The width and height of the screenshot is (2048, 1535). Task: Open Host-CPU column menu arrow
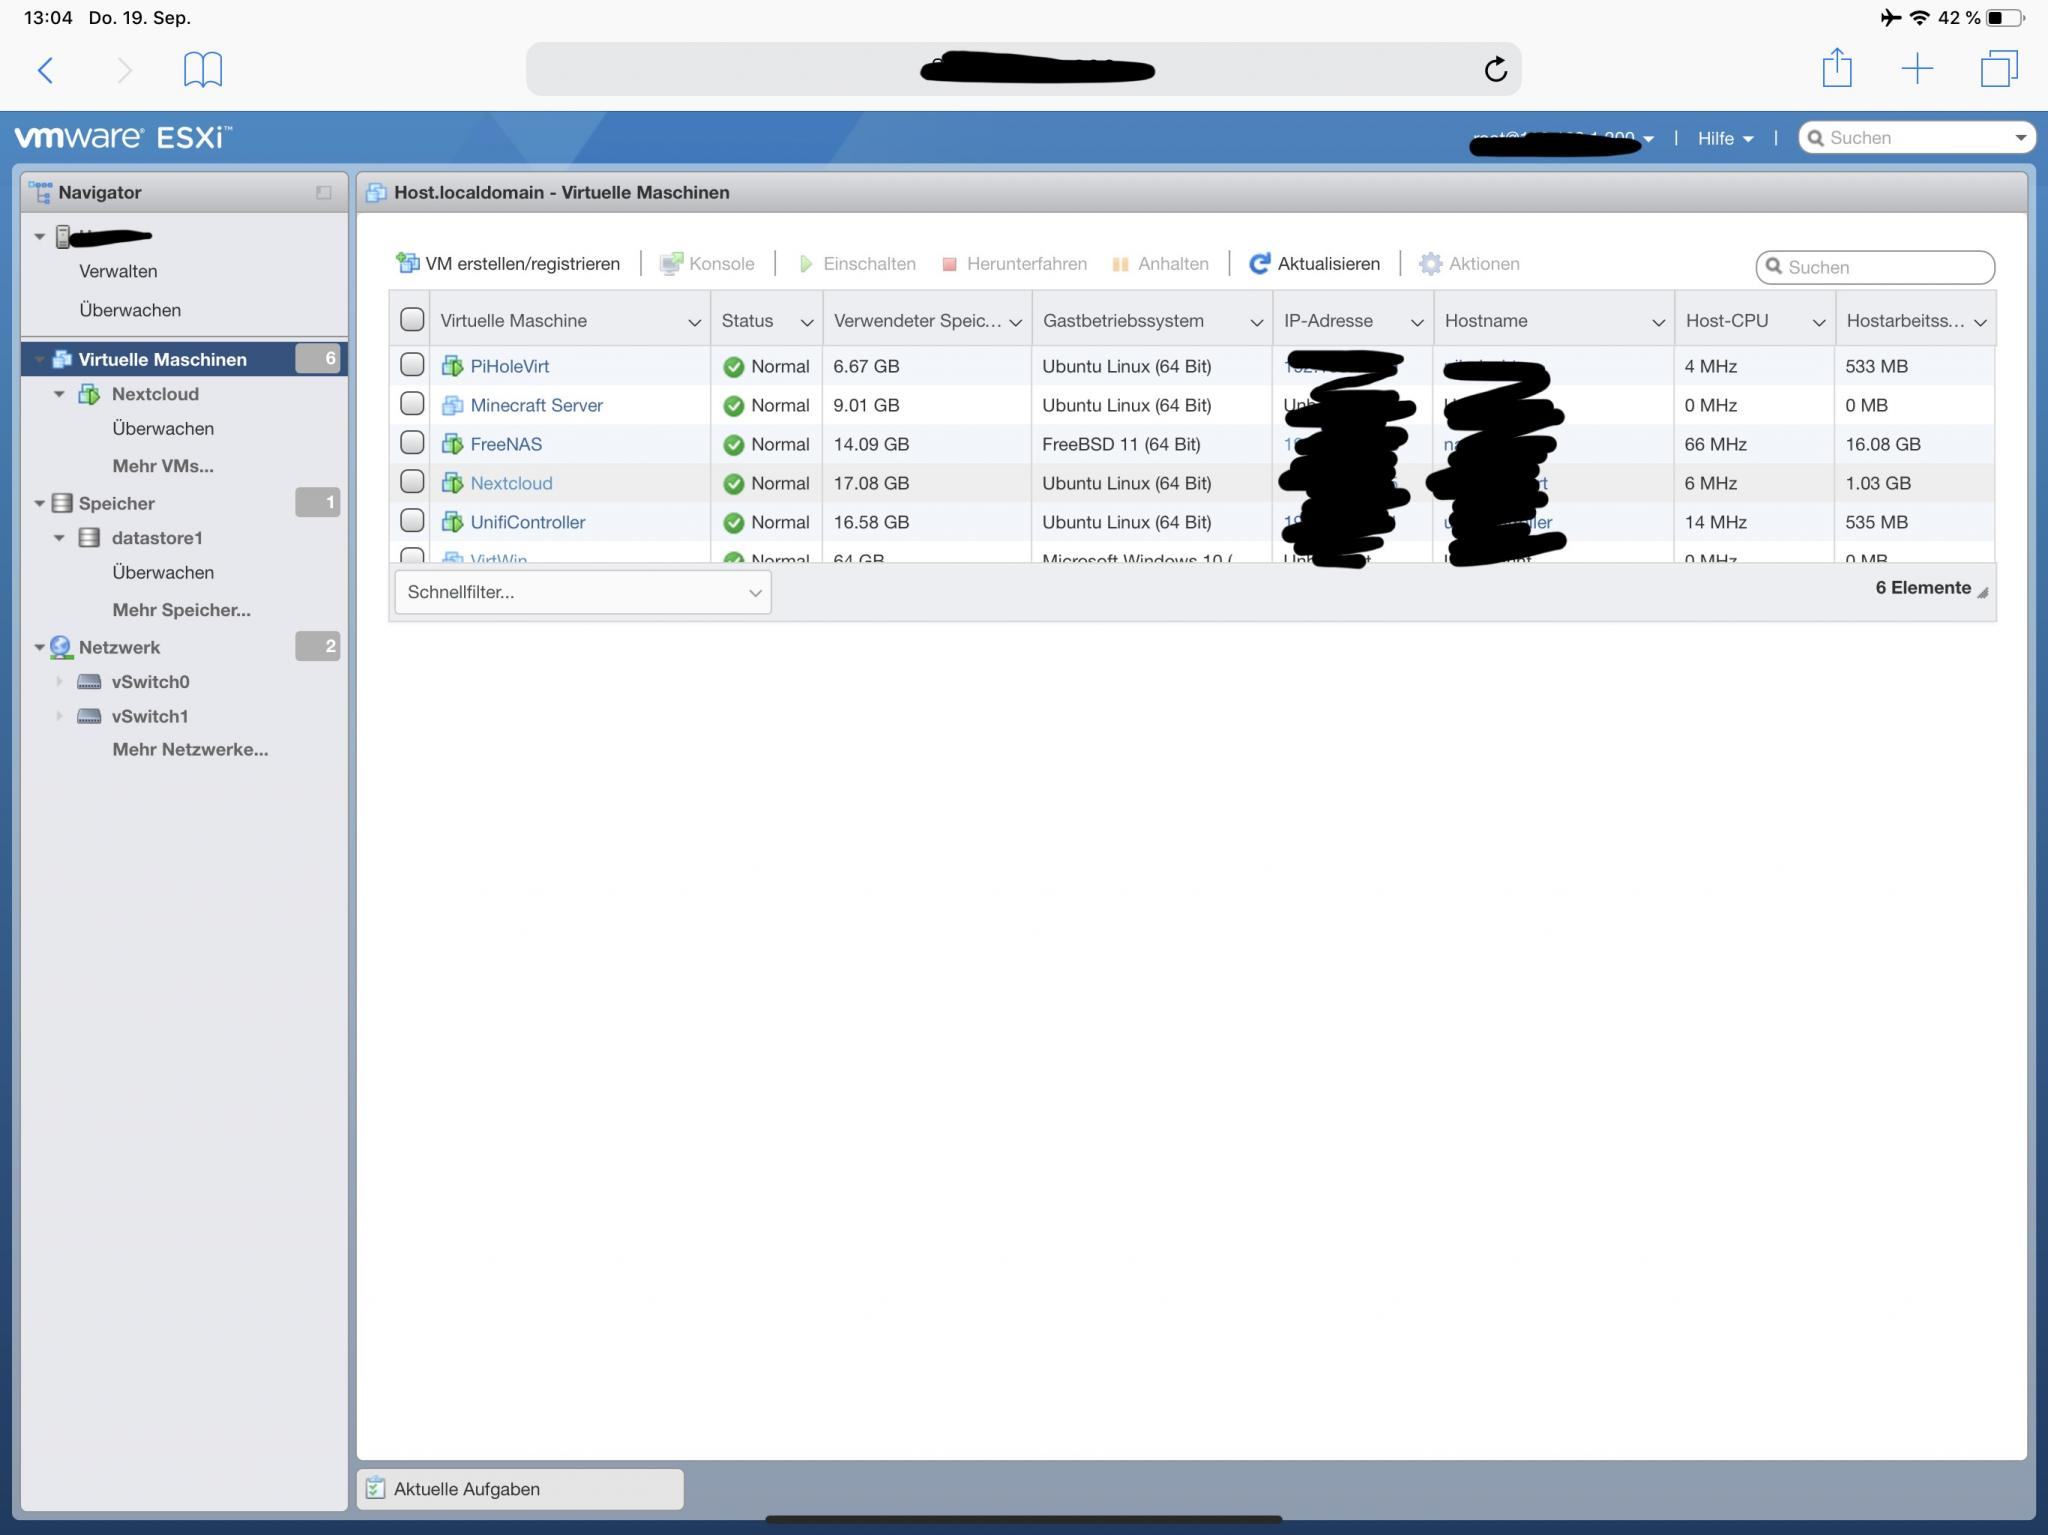coord(1819,322)
